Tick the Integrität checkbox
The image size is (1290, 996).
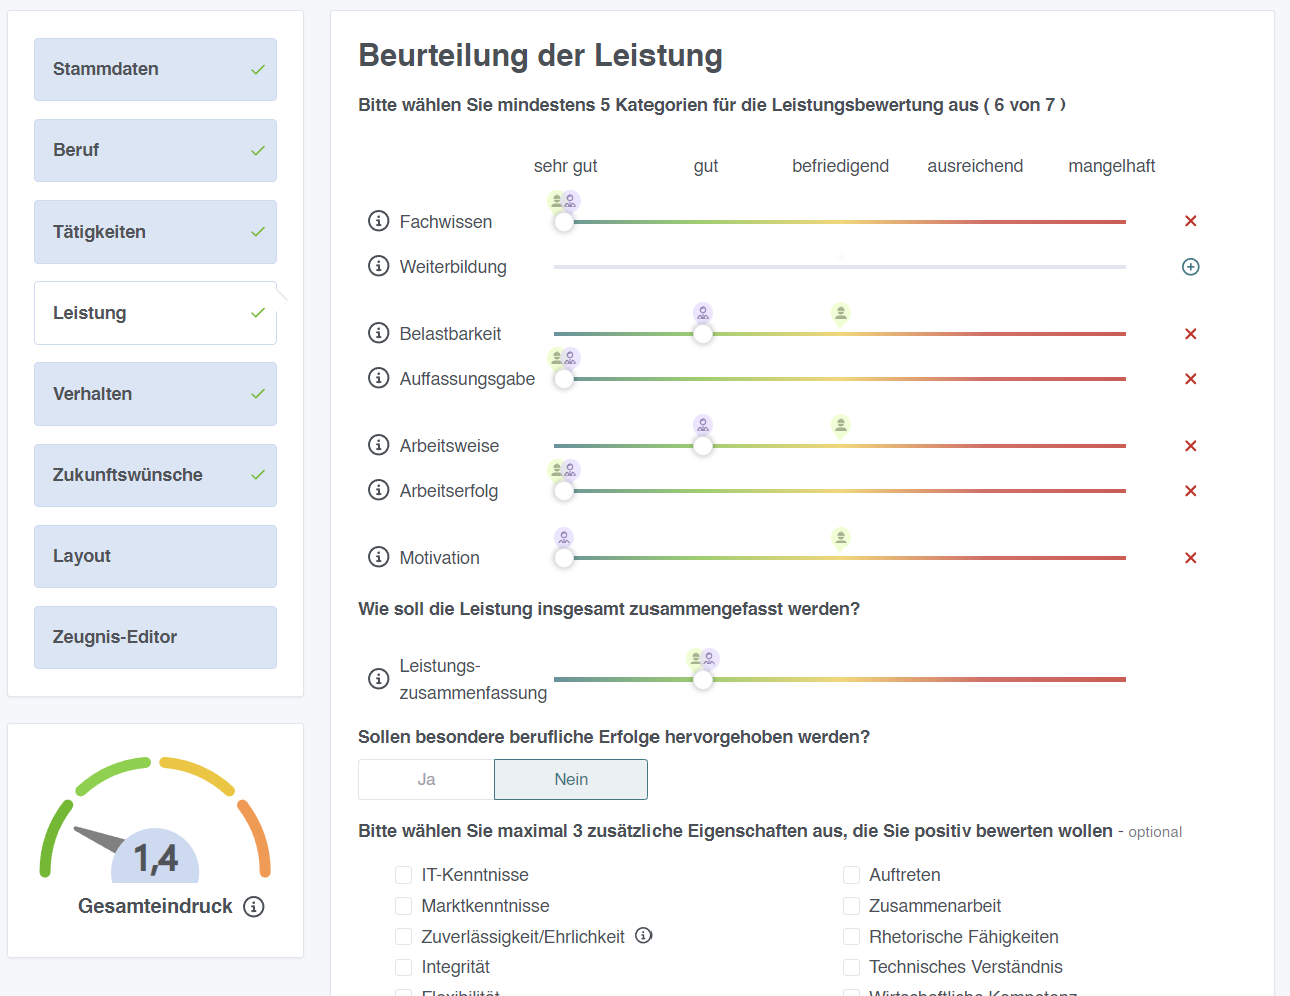tap(404, 967)
